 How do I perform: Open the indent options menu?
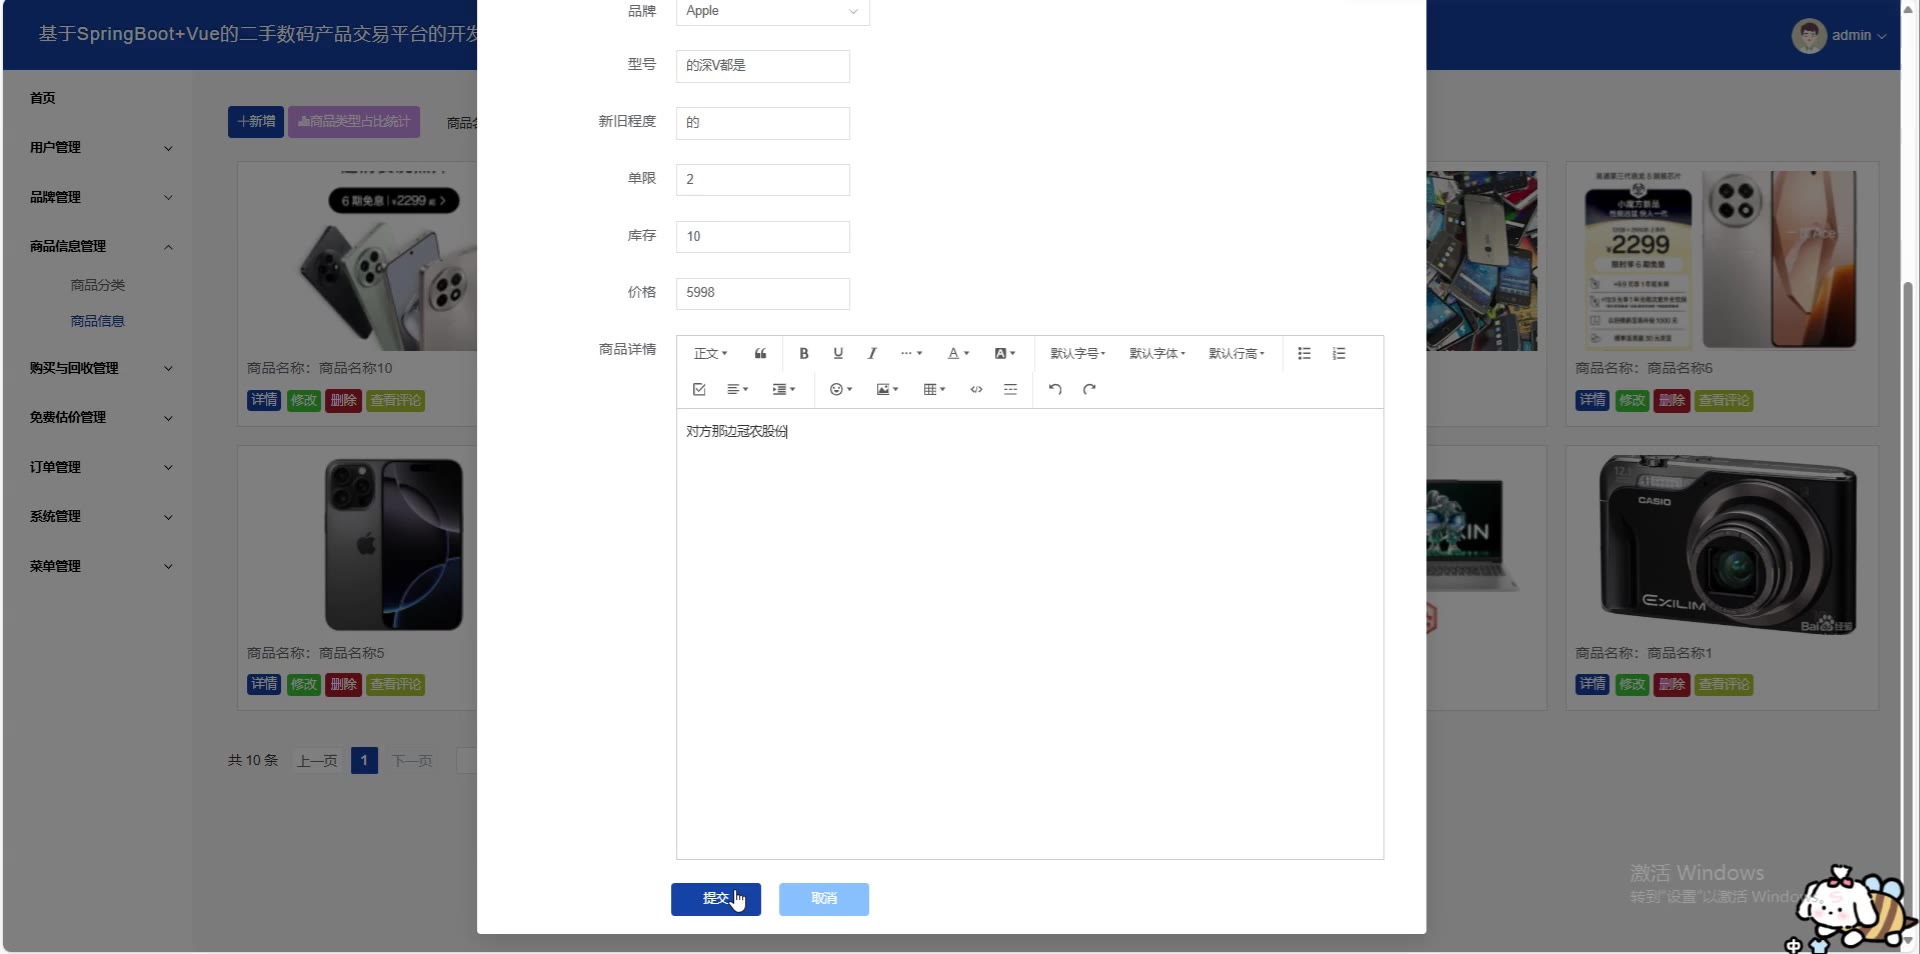coord(783,390)
